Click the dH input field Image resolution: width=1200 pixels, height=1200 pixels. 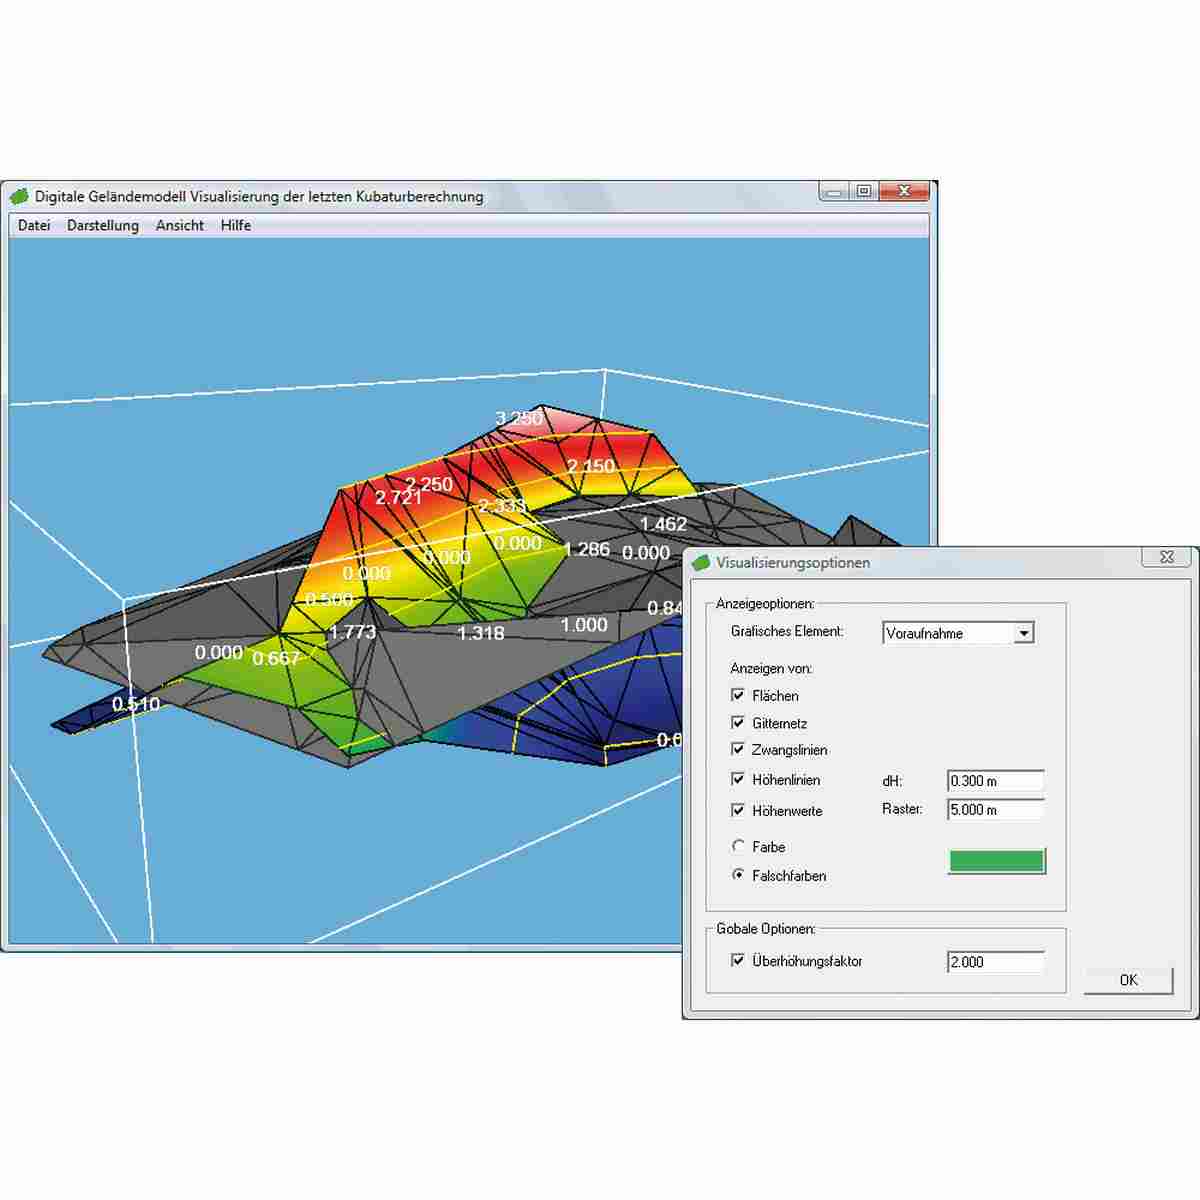tap(995, 781)
